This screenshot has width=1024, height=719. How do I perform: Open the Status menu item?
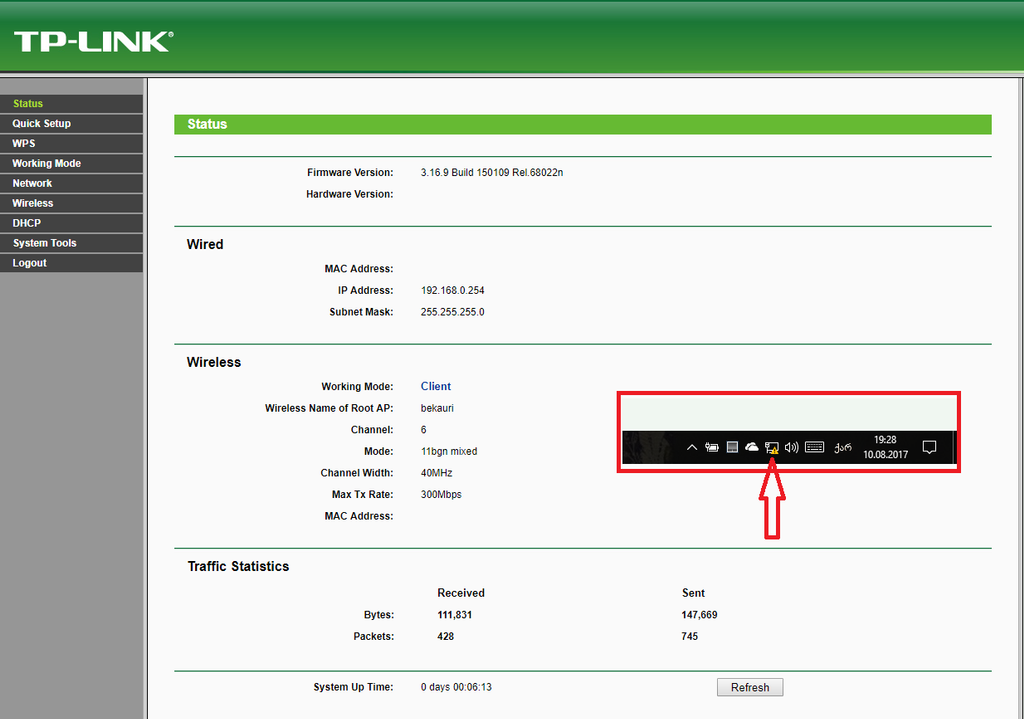click(x=71, y=104)
